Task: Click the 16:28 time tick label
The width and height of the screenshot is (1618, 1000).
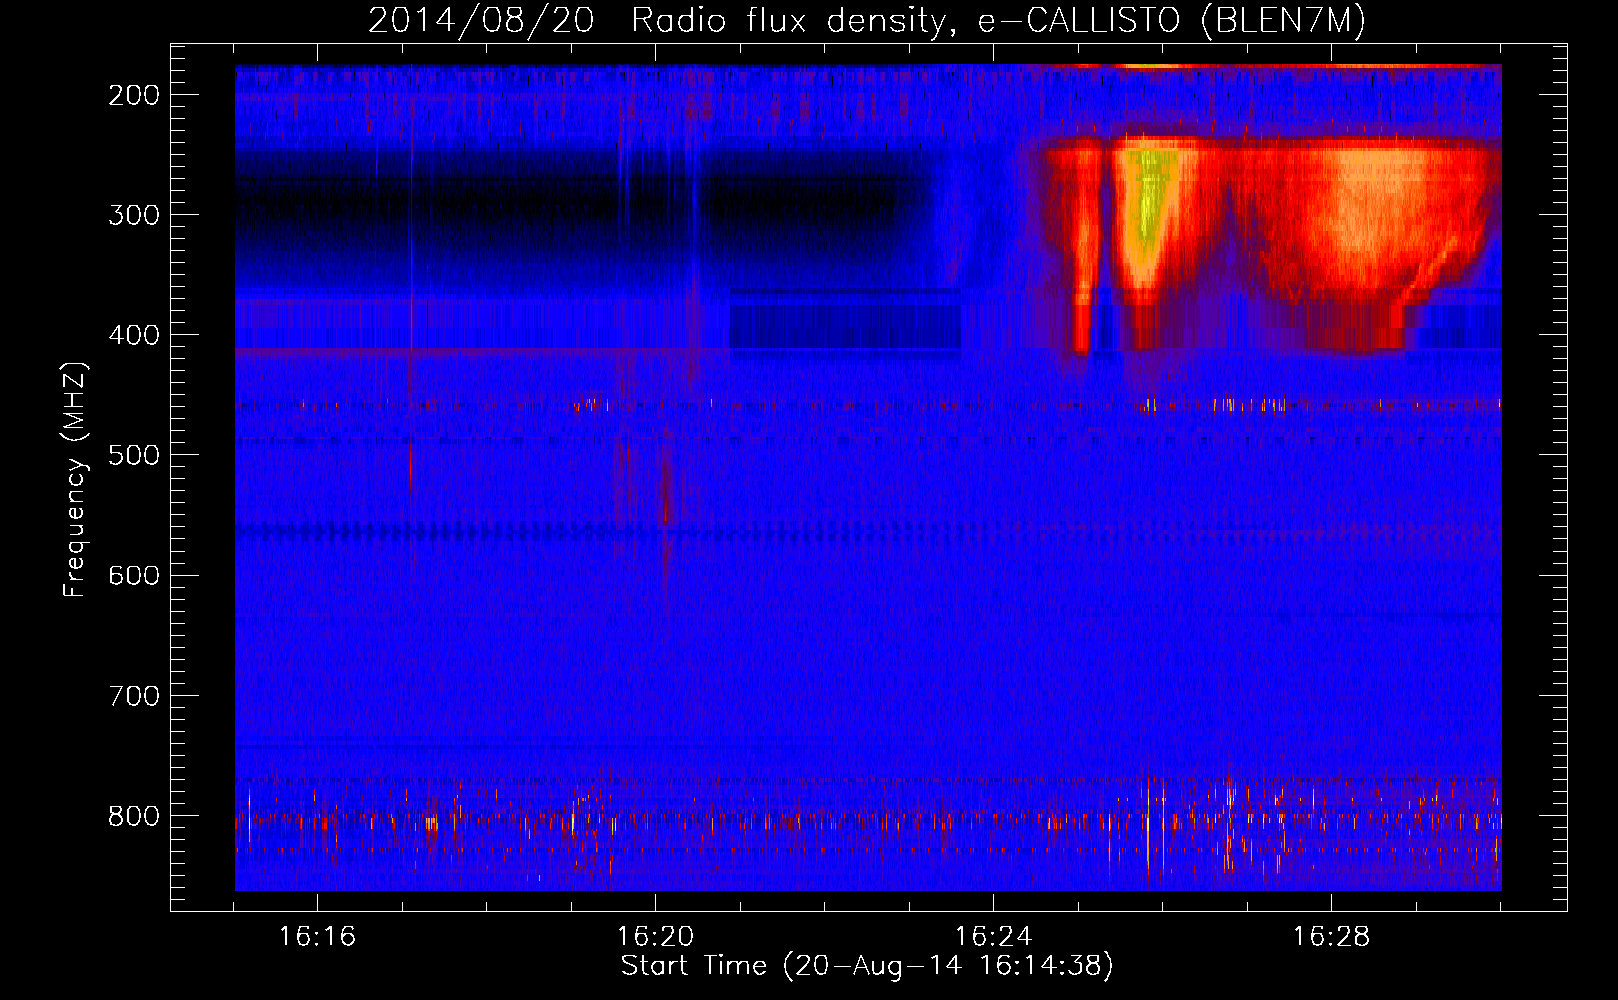Action: click(1331, 937)
